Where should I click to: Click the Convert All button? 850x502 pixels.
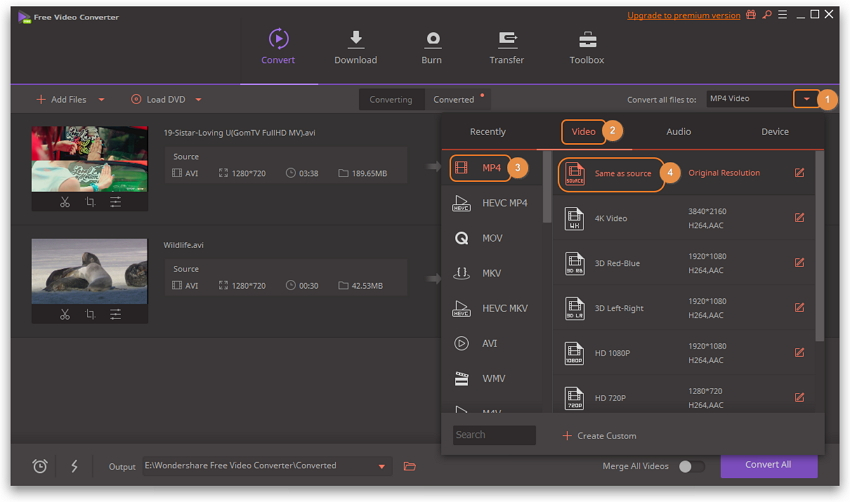tap(768, 465)
